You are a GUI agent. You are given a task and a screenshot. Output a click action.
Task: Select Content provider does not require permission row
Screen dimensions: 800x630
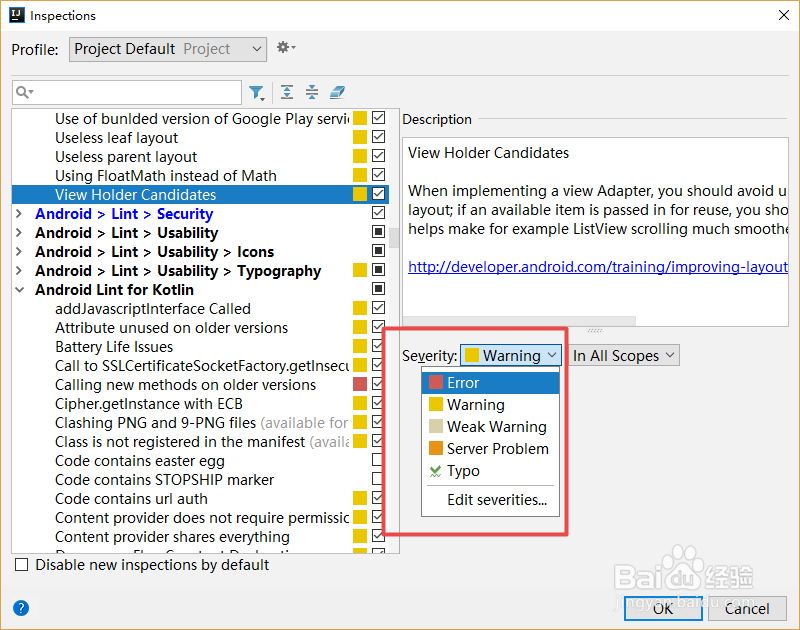point(202,518)
